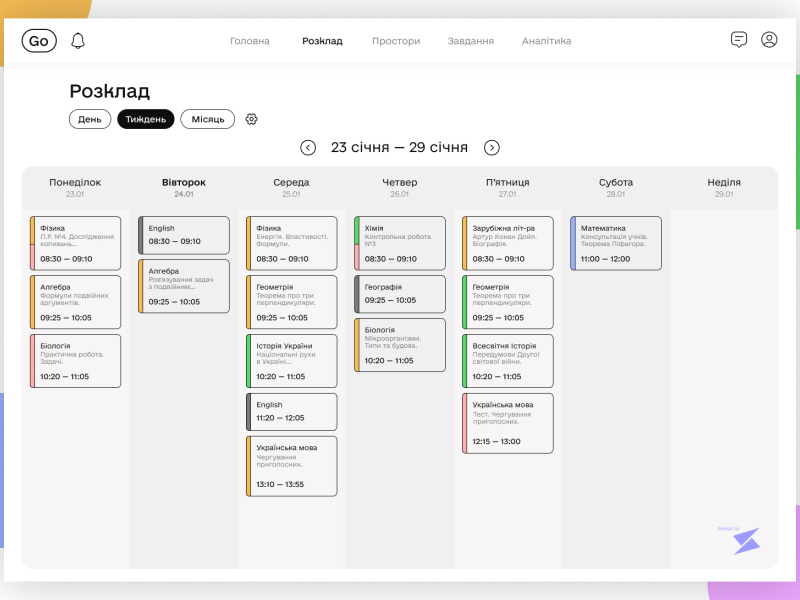Navigate to Простори section
The height and width of the screenshot is (600, 800).
tap(396, 41)
